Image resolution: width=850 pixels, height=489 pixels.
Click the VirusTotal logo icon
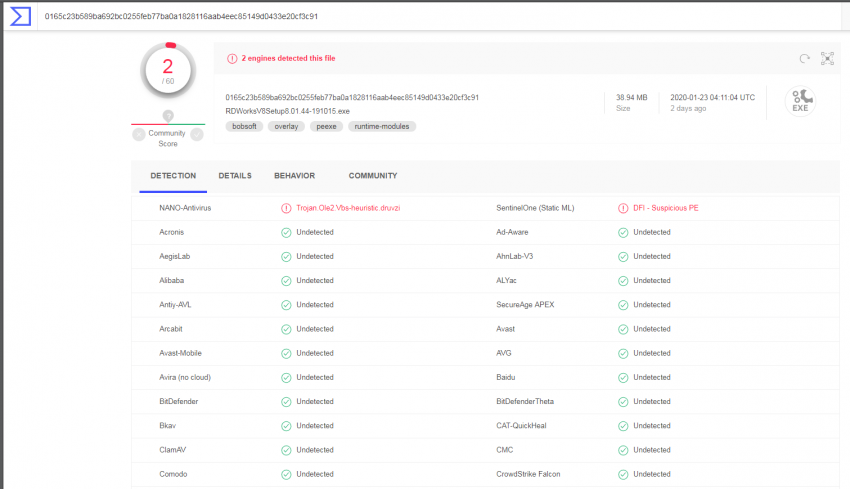click(x=19, y=16)
